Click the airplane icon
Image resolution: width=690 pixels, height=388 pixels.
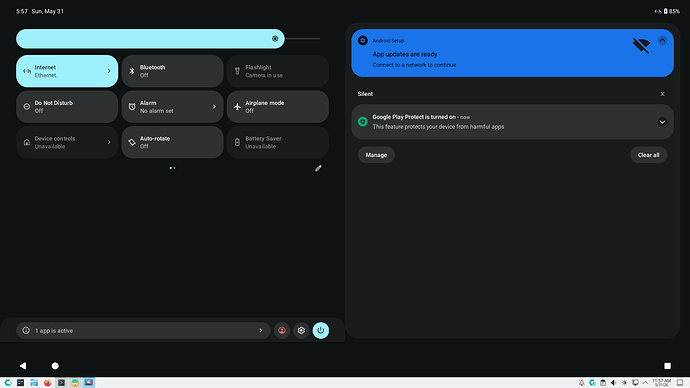237,106
